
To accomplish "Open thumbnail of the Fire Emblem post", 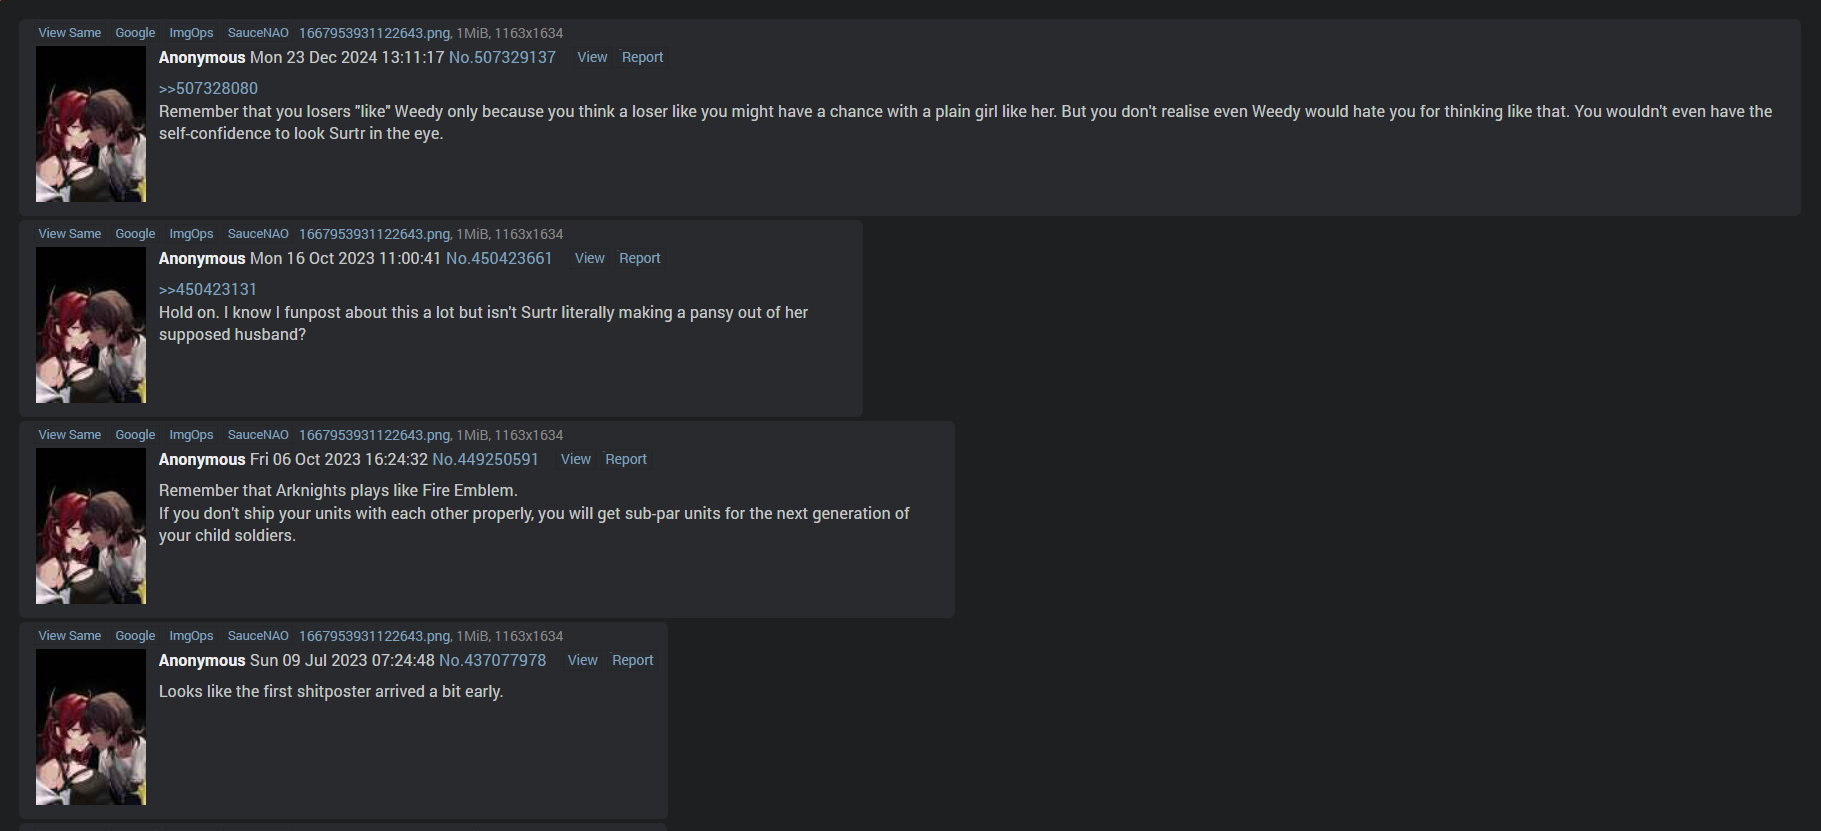I will tap(91, 526).
